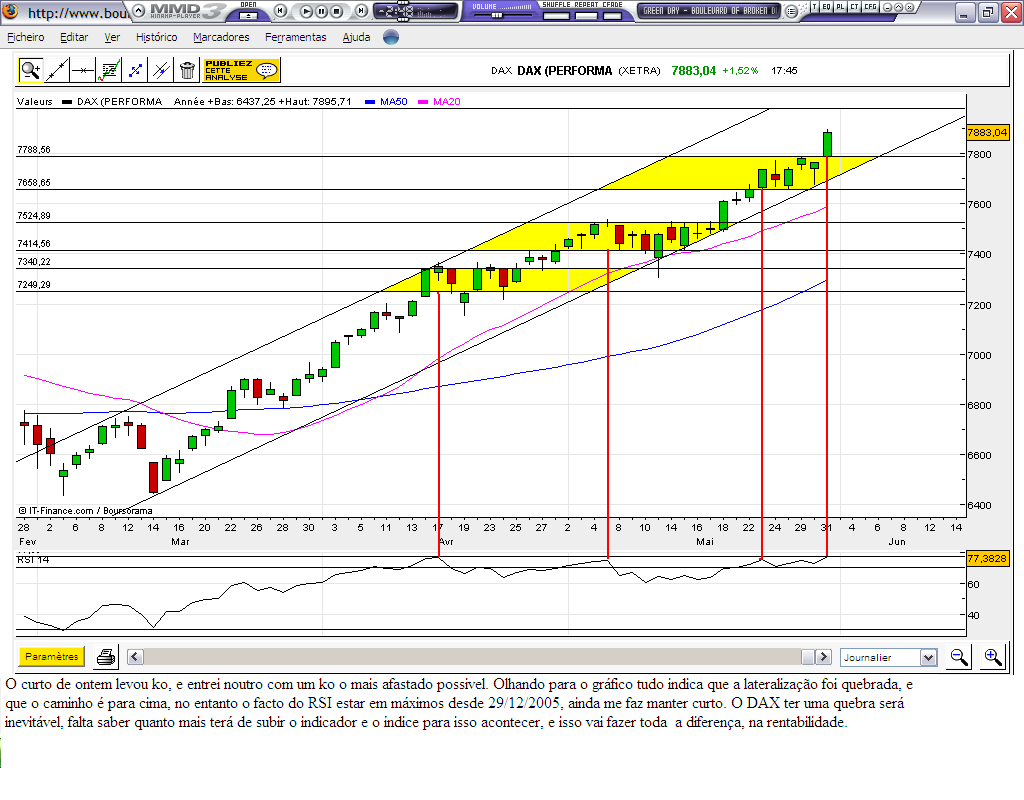Click the 7788,56 level label
Screen dimensions: 1024x800
[34, 150]
